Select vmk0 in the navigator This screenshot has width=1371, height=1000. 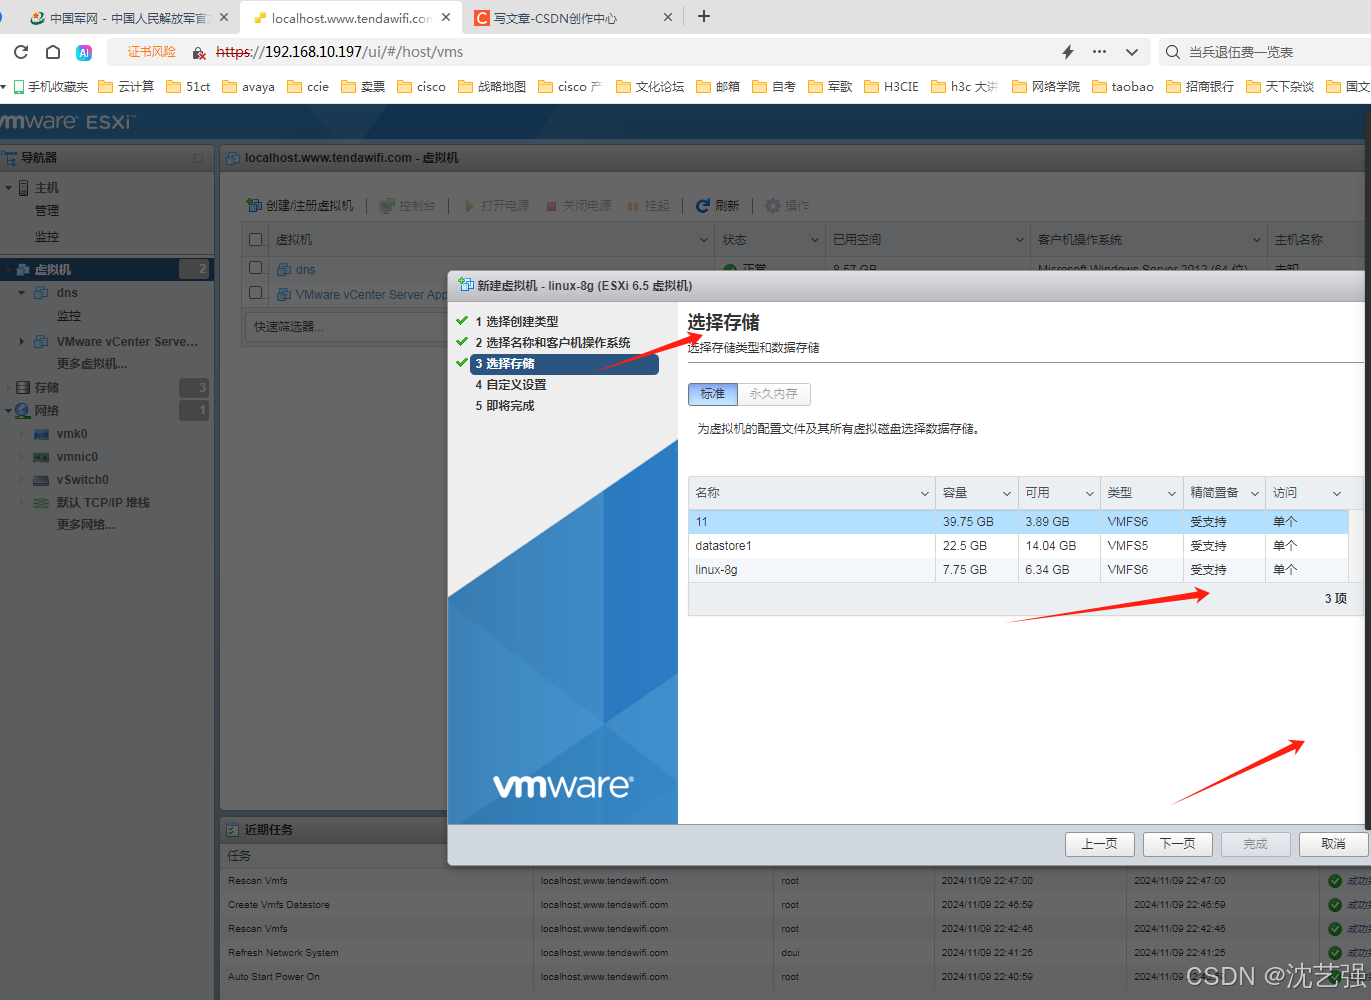point(72,434)
